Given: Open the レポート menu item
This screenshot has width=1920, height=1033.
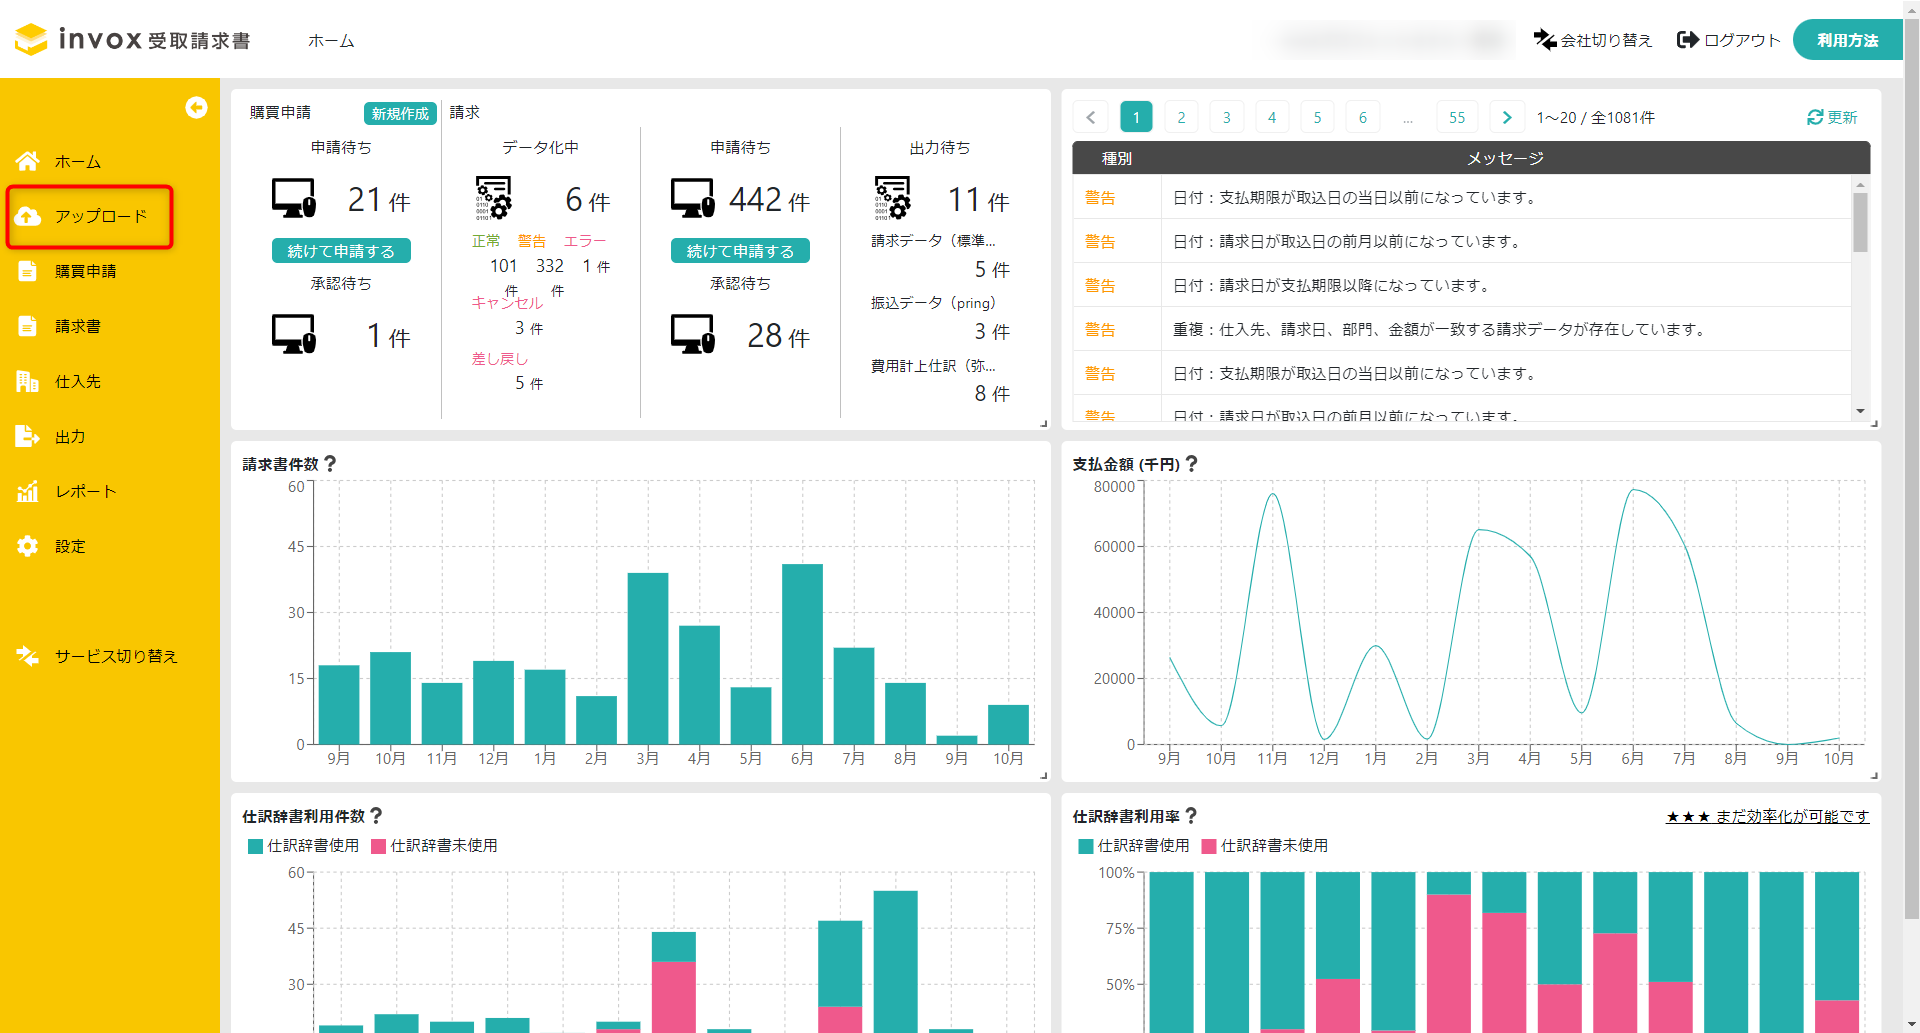Looking at the screenshot, I should point(86,491).
